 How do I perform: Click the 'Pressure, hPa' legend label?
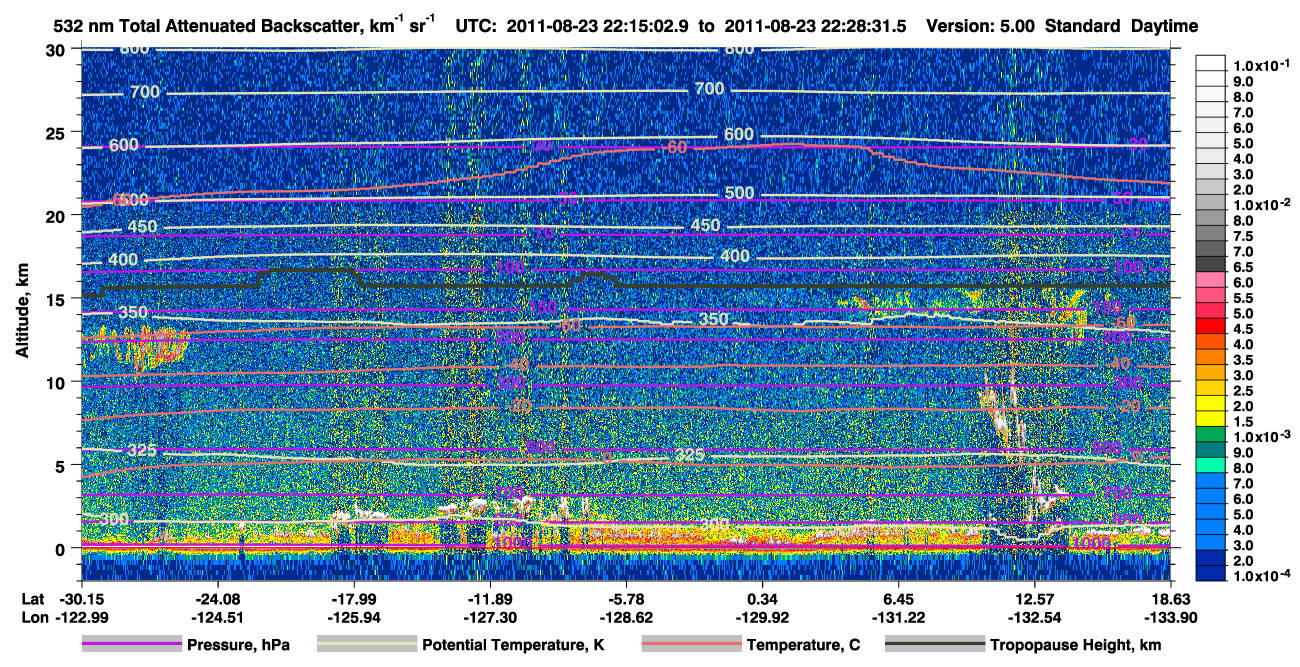pyautogui.click(x=240, y=645)
